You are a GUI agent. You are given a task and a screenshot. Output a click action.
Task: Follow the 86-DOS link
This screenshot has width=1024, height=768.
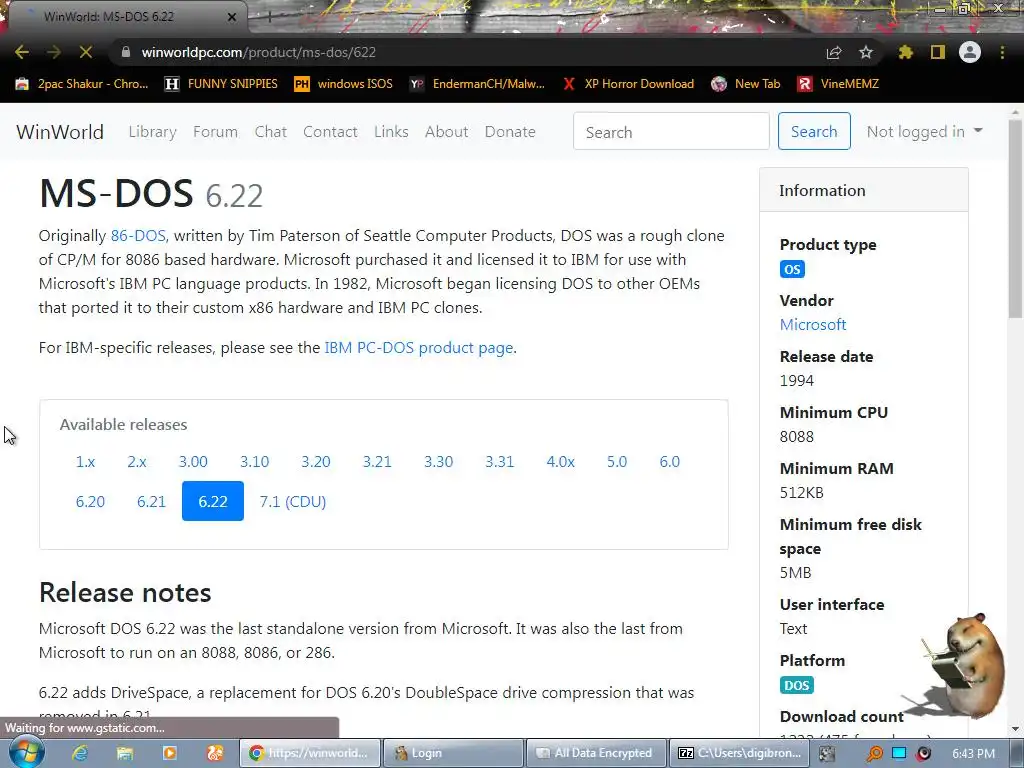click(x=138, y=236)
